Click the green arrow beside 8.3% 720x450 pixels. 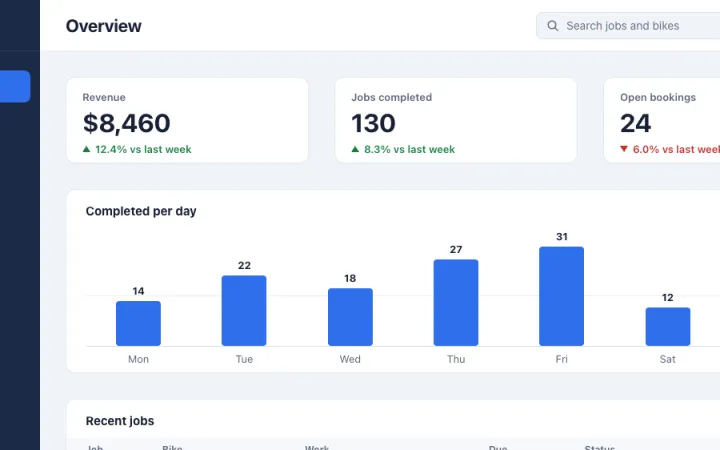click(355, 149)
